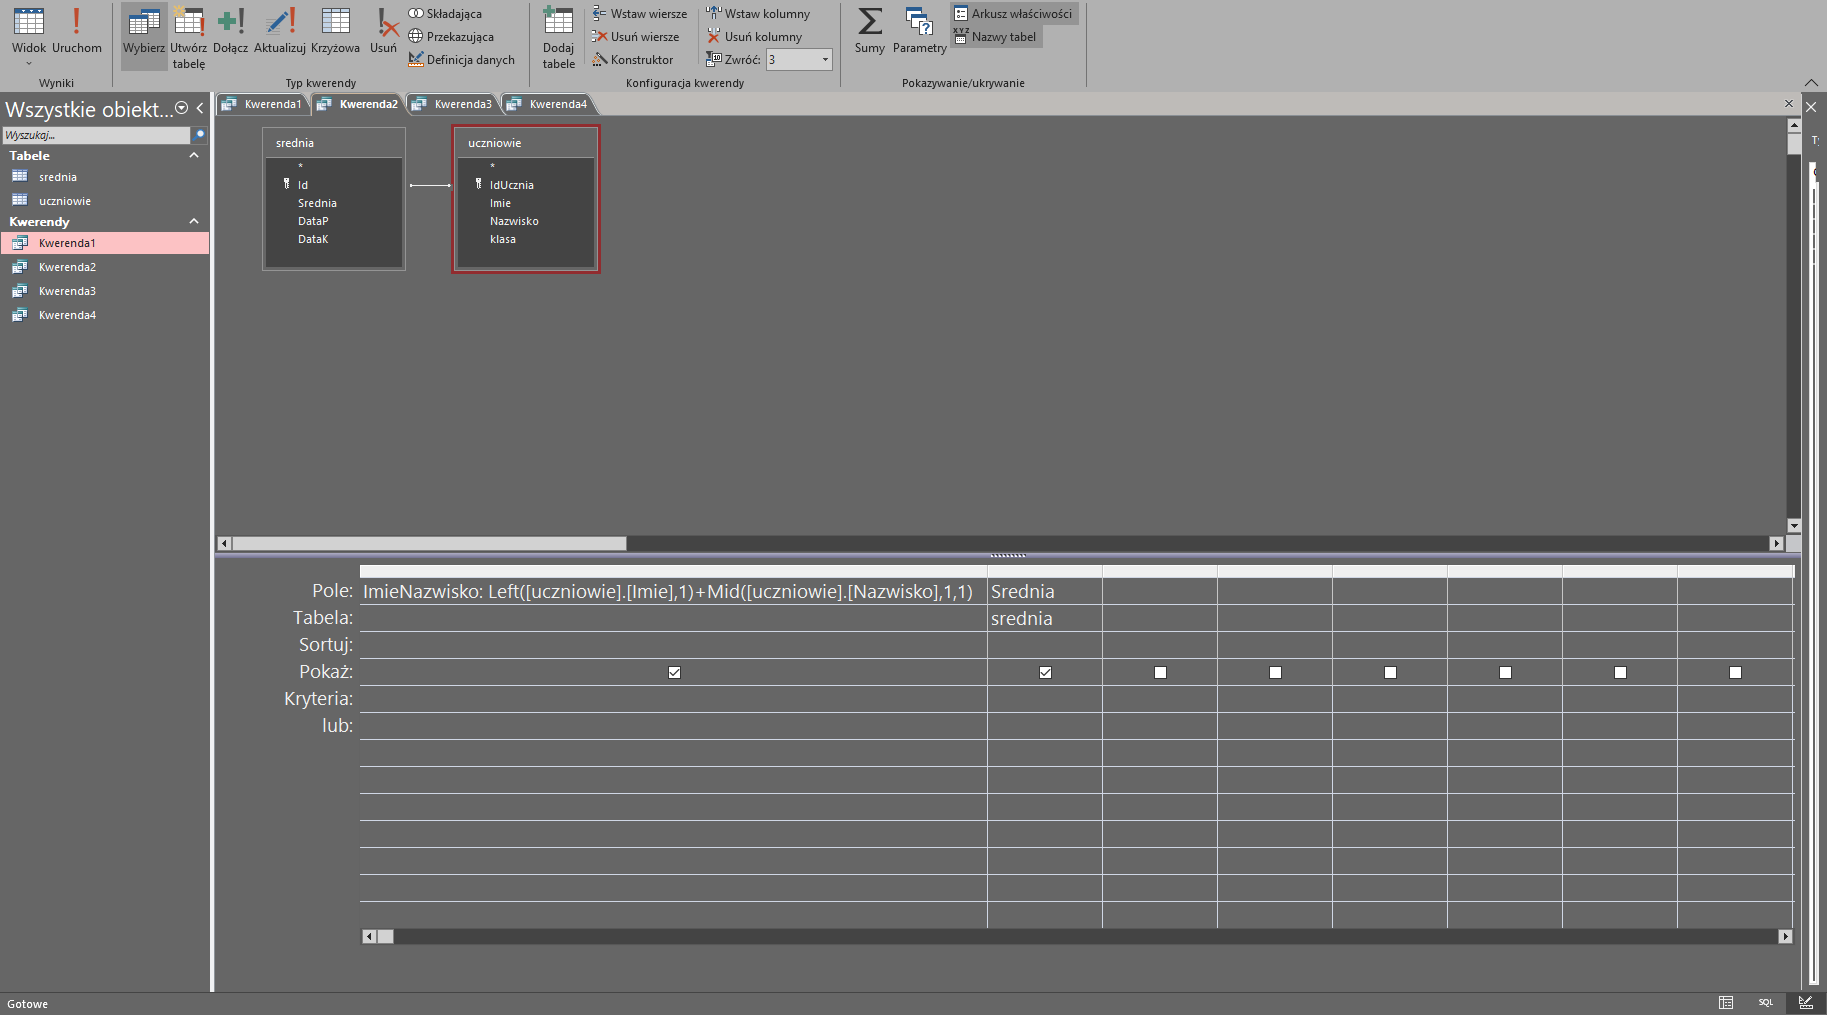Click the Konstruktor builder button

tap(633, 60)
